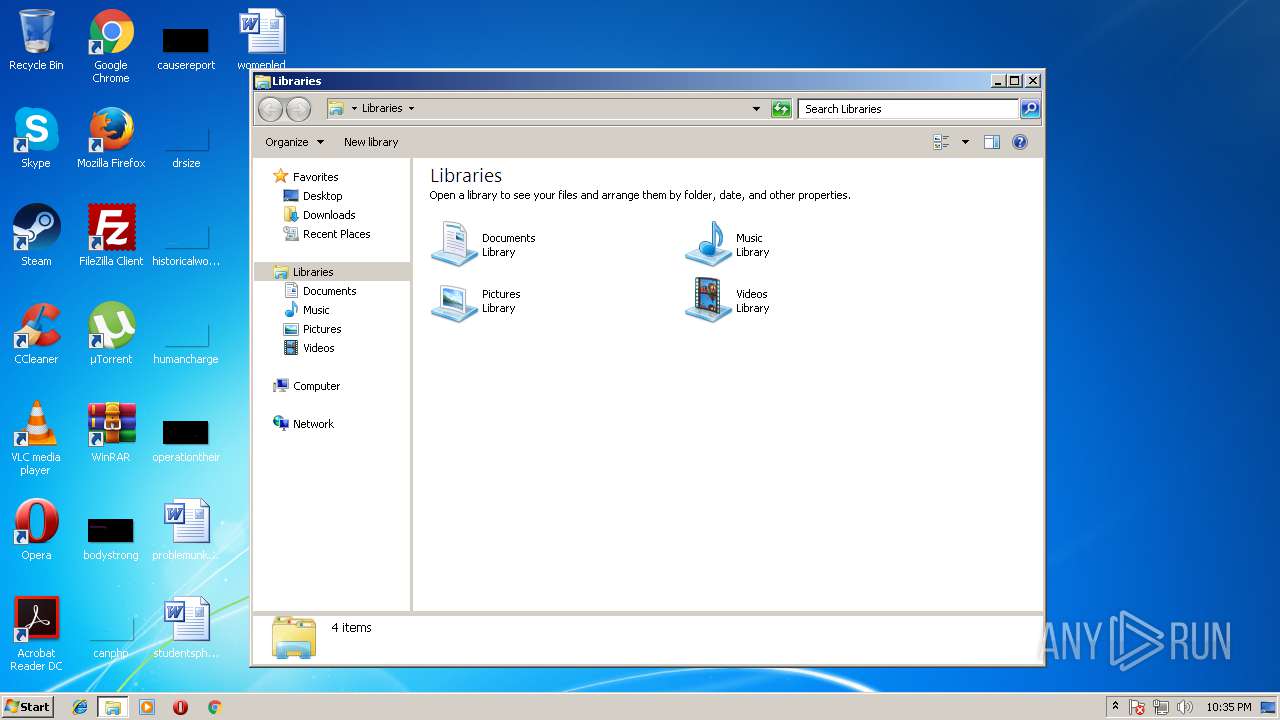1280x720 pixels.
Task: Open Internet Explorer from the taskbar
Action: [x=80, y=707]
